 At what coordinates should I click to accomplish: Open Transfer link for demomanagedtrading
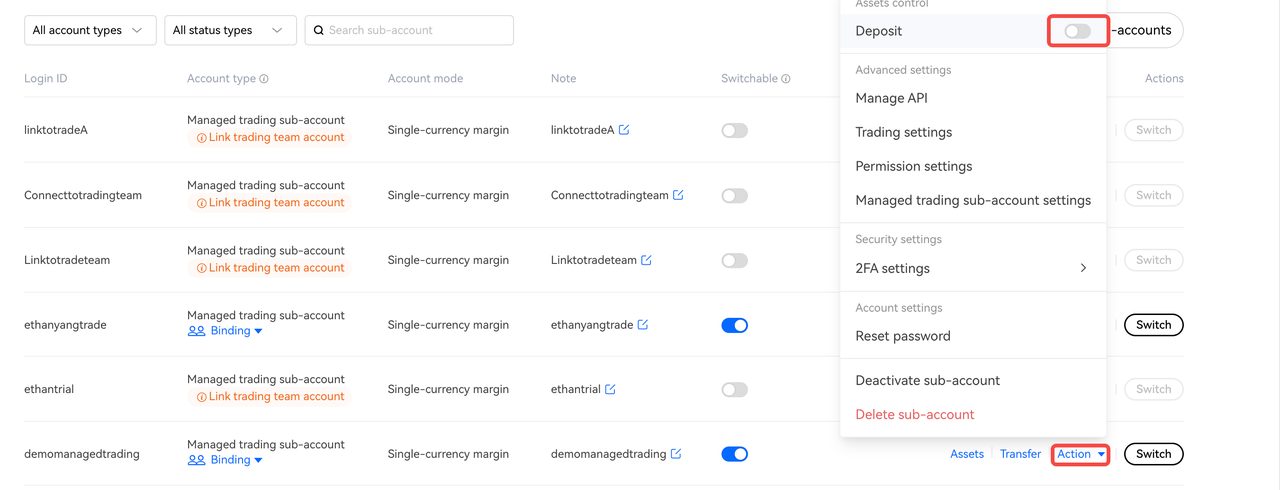[x=1020, y=454]
